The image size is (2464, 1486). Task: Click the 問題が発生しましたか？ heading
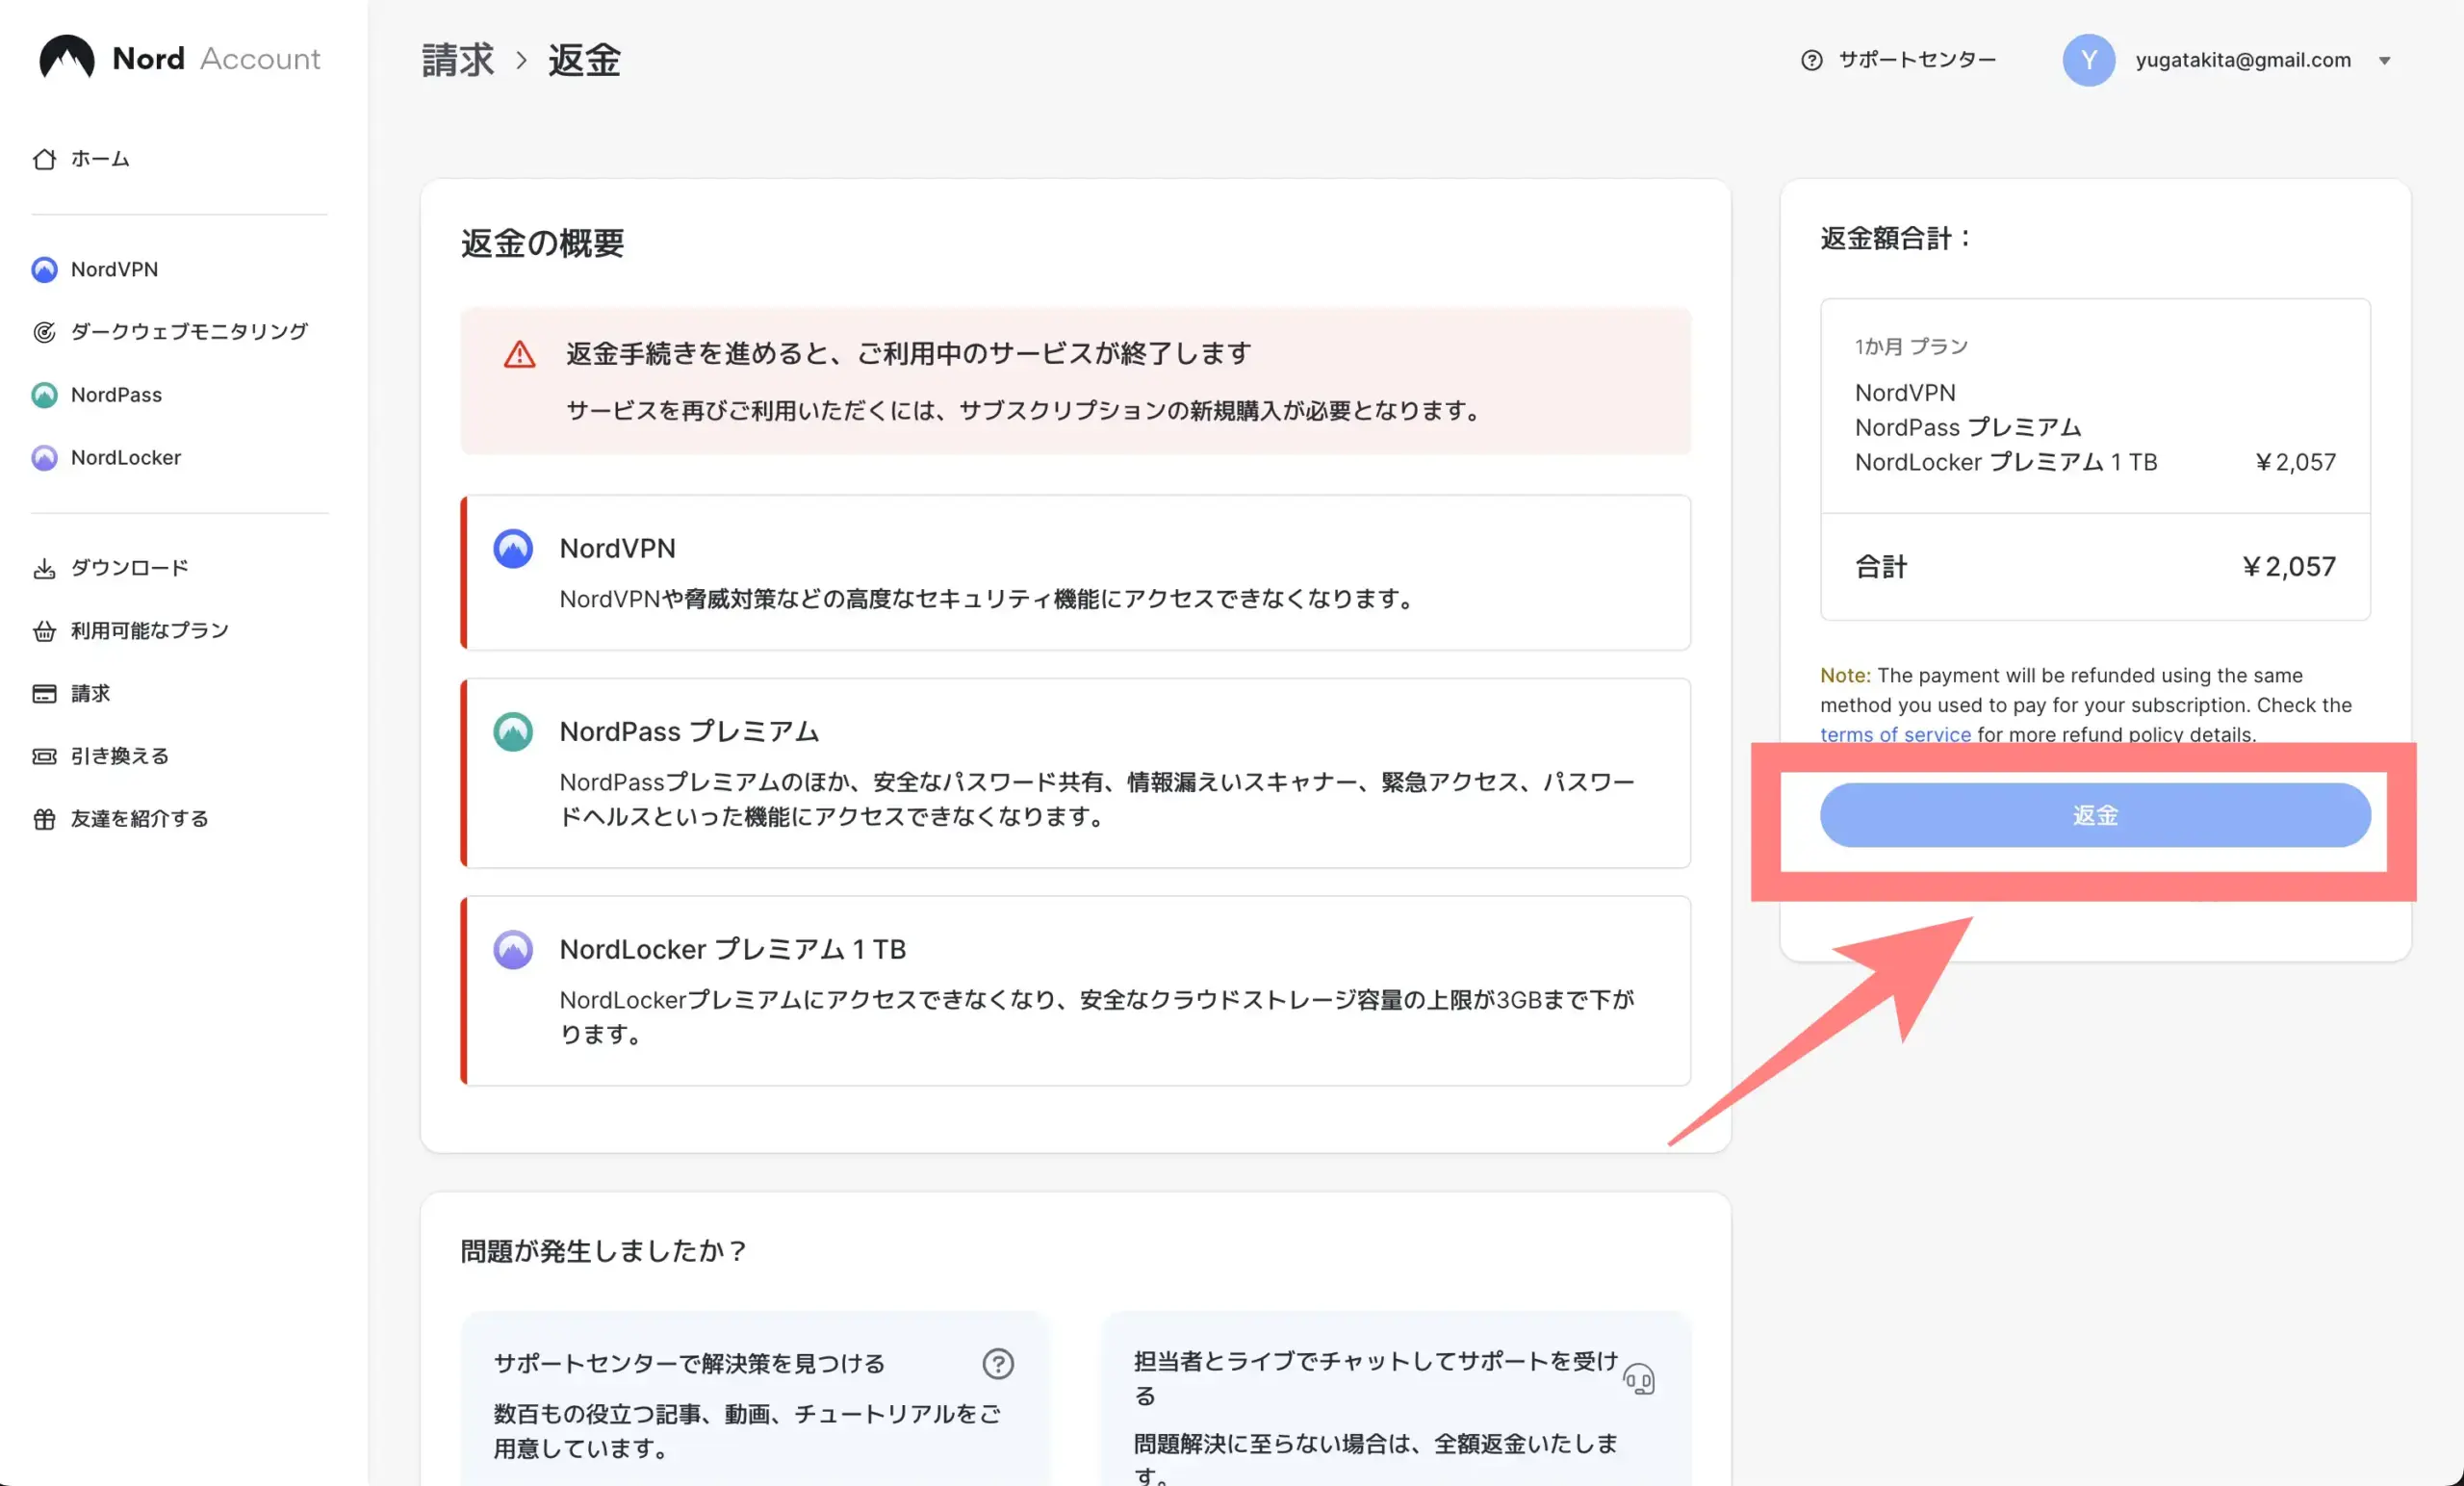[603, 1251]
